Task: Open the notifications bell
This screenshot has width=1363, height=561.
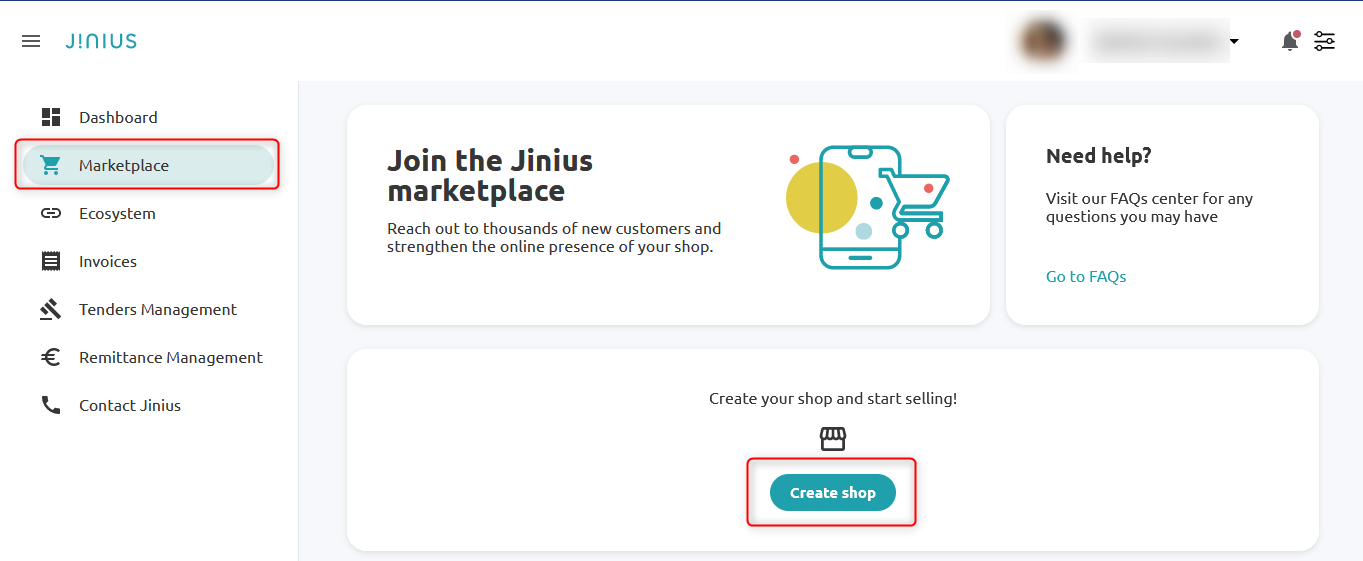Action: pos(1290,41)
